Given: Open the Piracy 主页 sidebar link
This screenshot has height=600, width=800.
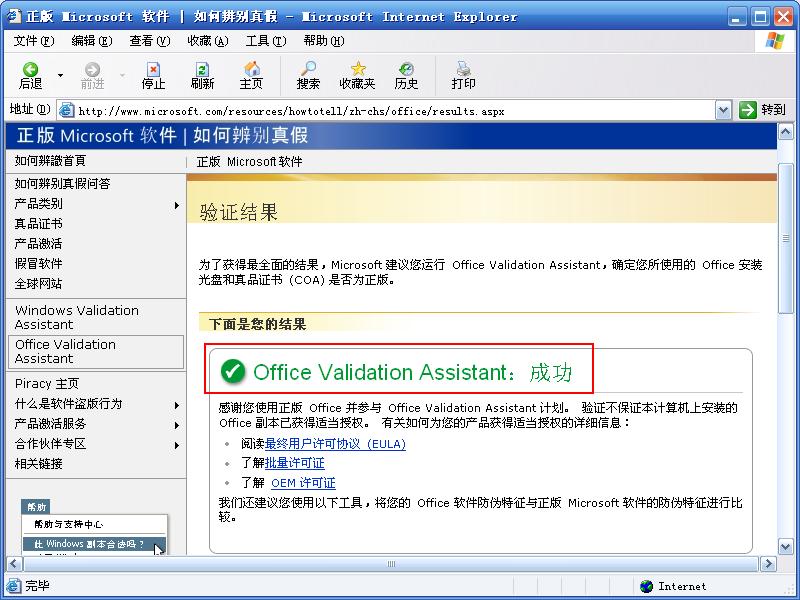Looking at the screenshot, I should click(x=47, y=383).
